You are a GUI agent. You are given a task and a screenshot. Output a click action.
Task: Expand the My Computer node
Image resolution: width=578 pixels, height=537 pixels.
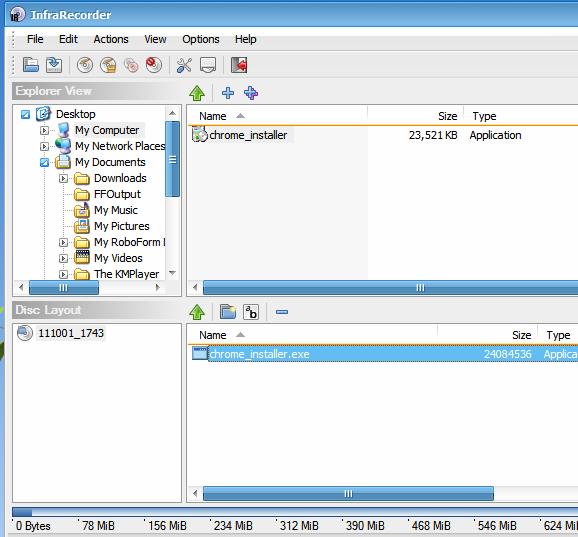tap(44, 130)
